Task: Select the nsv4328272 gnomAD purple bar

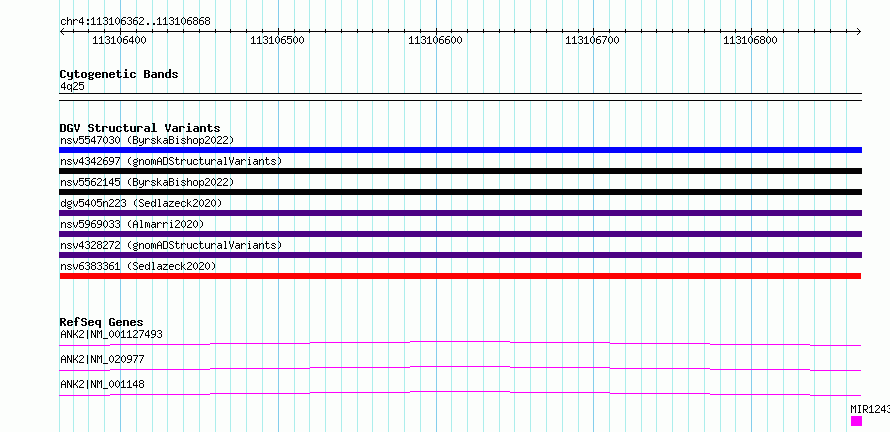Action: pyautogui.click(x=460, y=255)
